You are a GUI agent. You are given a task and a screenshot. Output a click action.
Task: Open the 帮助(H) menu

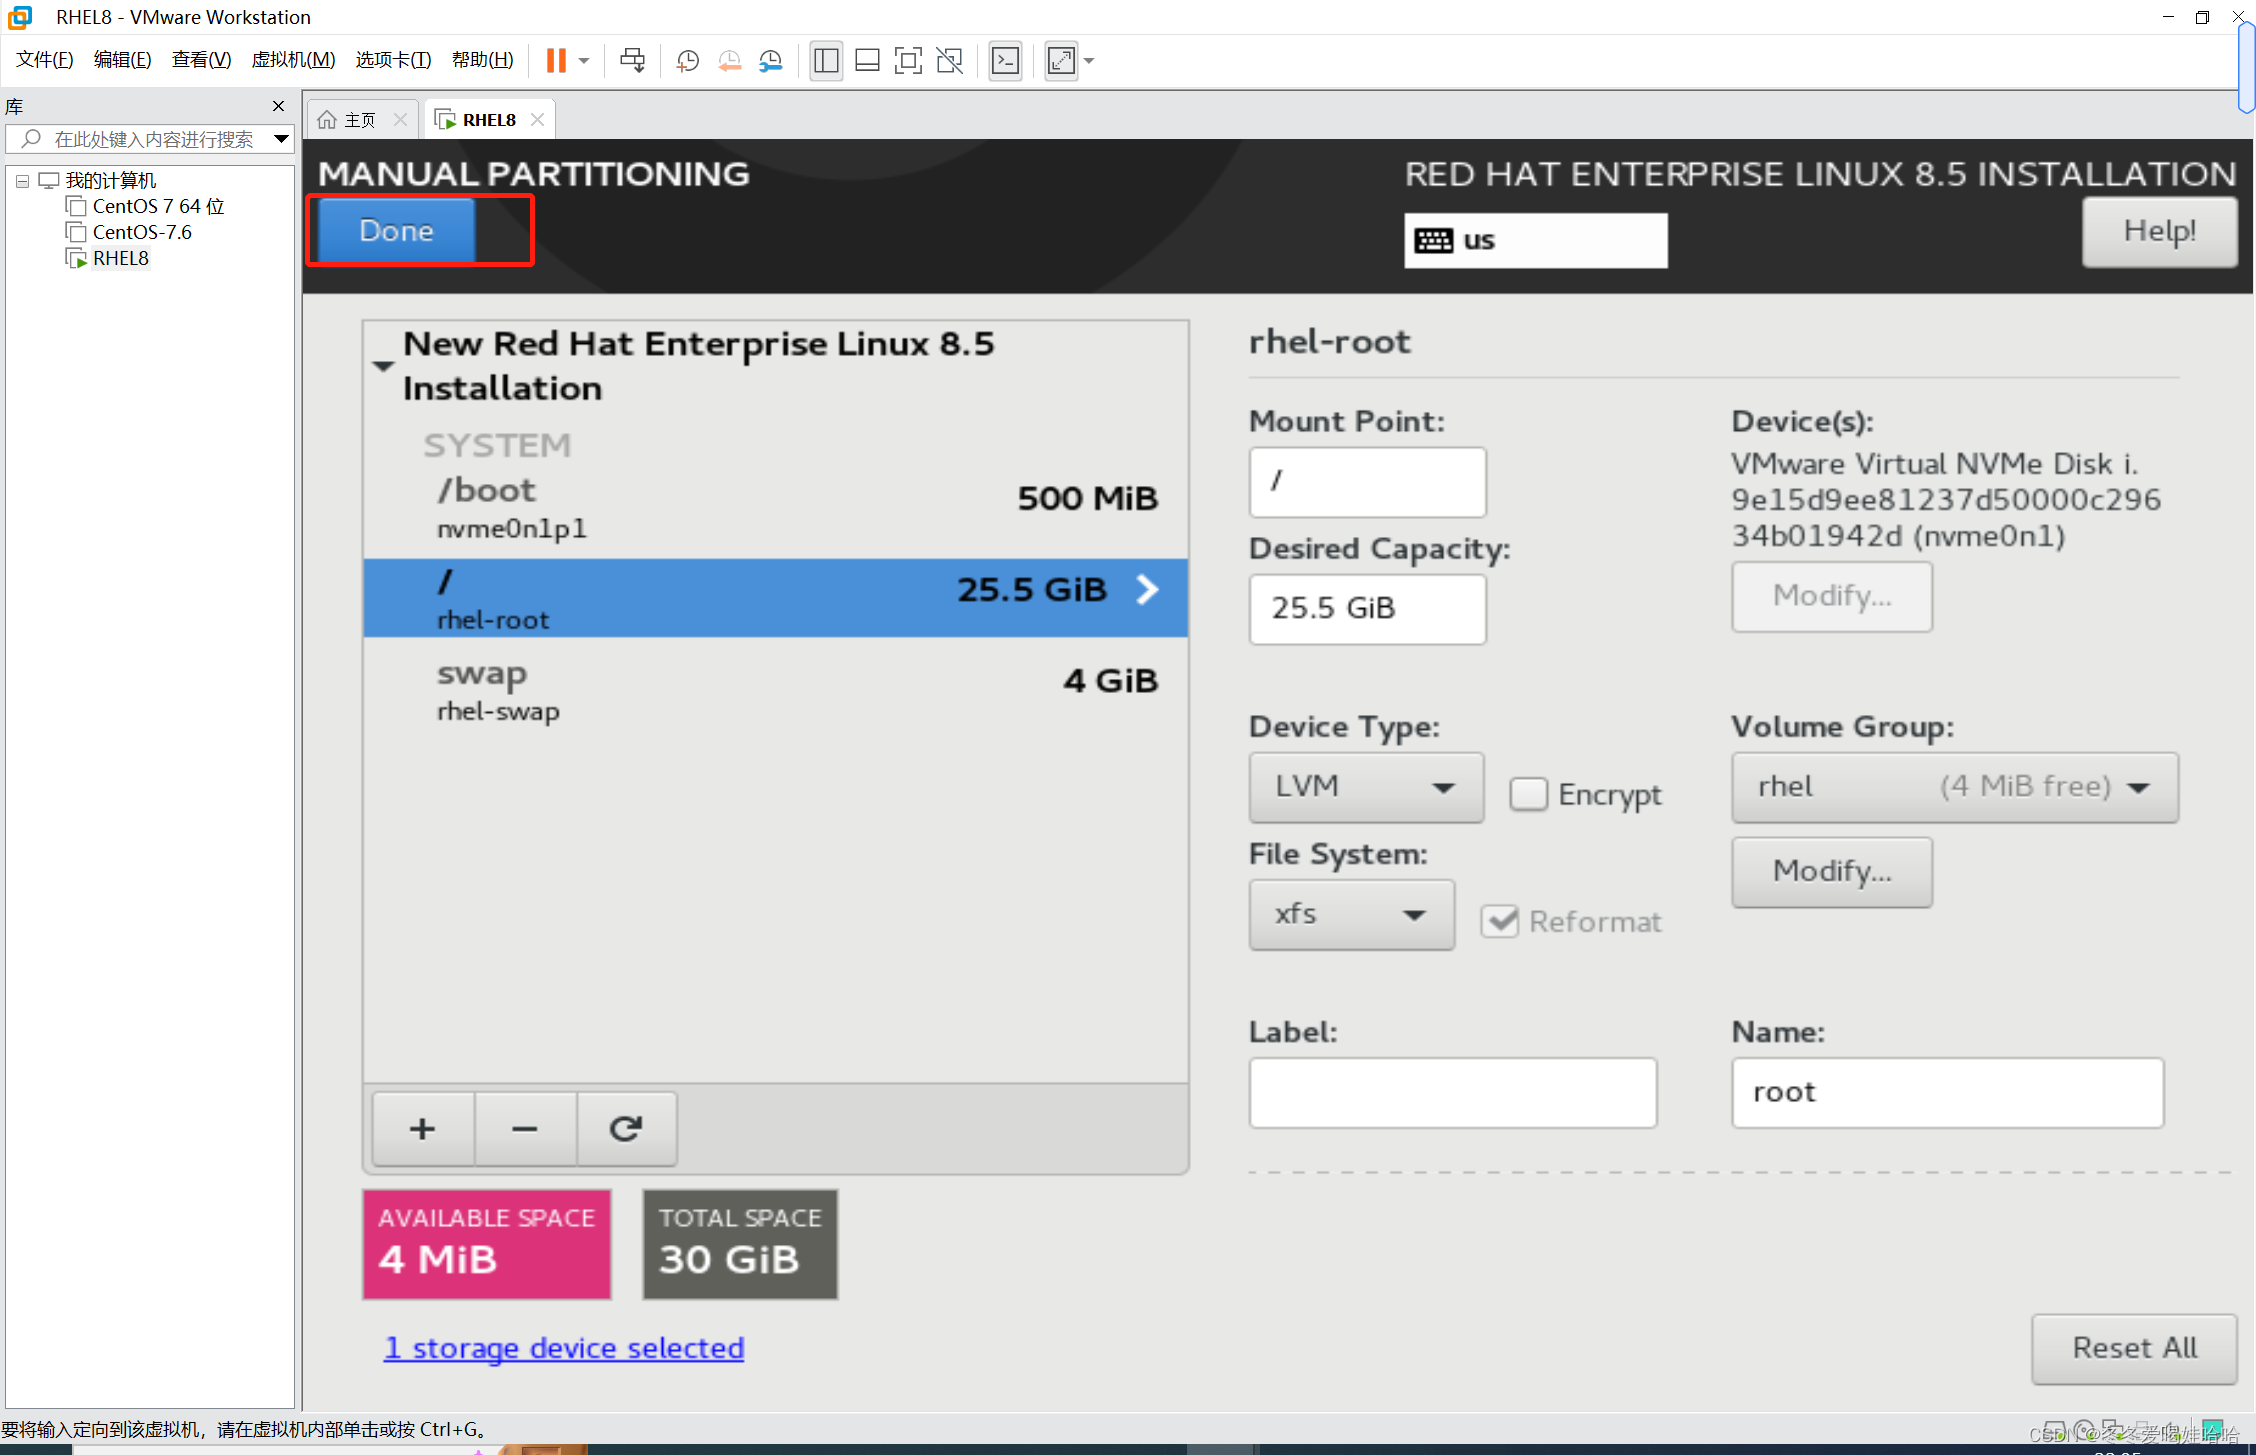tap(482, 59)
